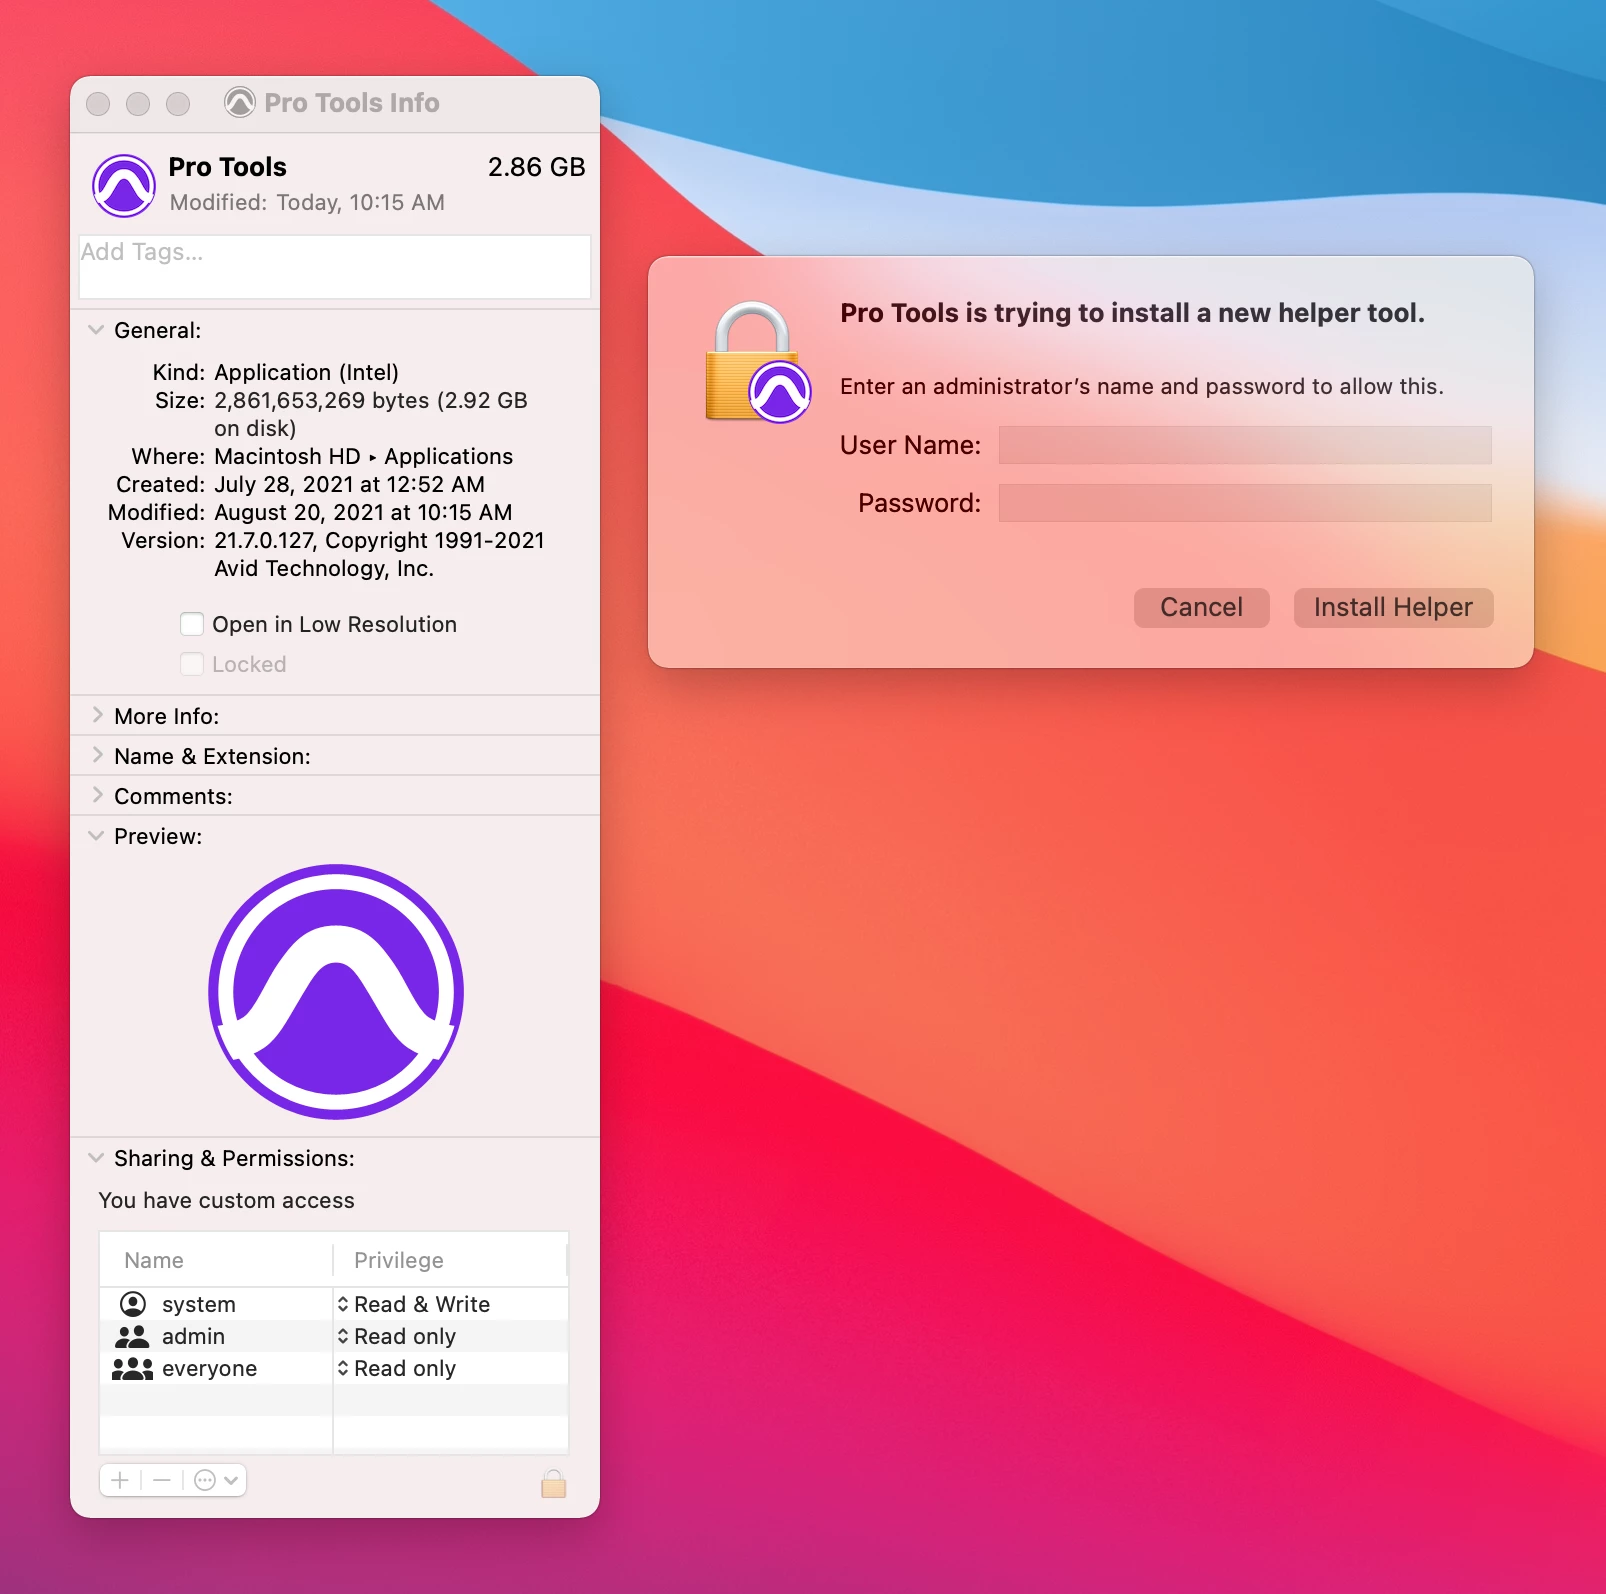Click the Macintosh HD Applications path text

363,456
